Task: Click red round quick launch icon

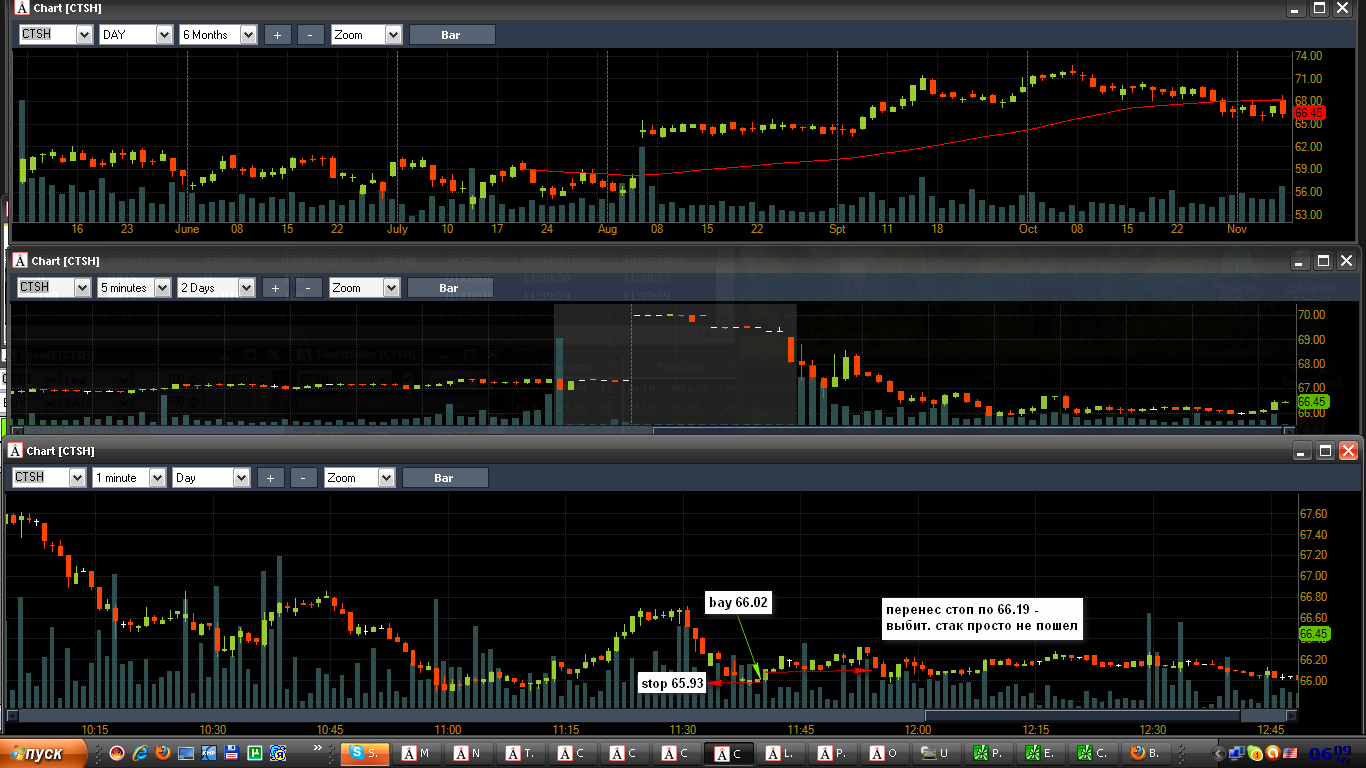Action: pyautogui.click(x=117, y=753)
